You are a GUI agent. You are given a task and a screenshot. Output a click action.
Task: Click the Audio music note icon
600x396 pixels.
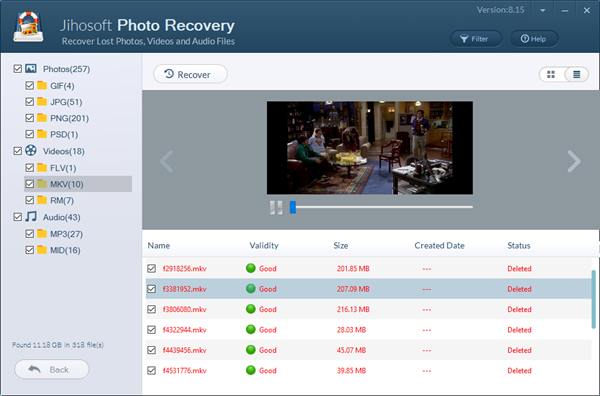[31, 217]
